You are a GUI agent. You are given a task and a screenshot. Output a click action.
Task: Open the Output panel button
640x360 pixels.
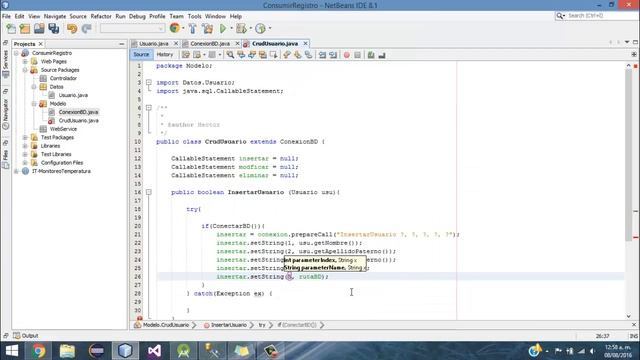26,336
